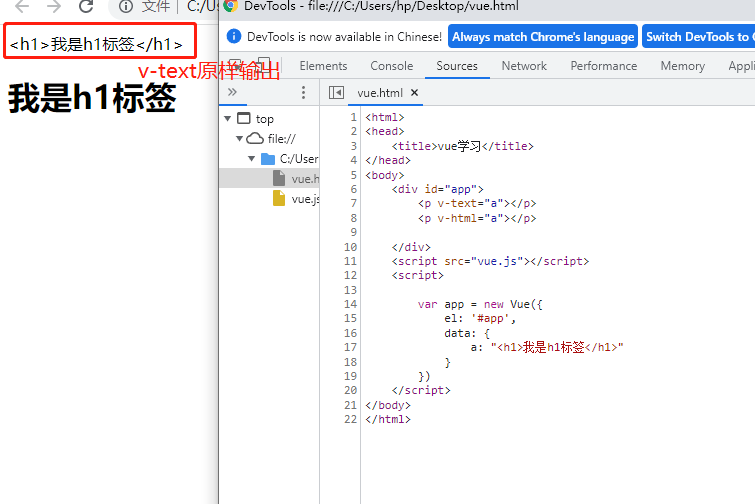
Task: Click line number 7 in gutter
Action: pos(353,204)
